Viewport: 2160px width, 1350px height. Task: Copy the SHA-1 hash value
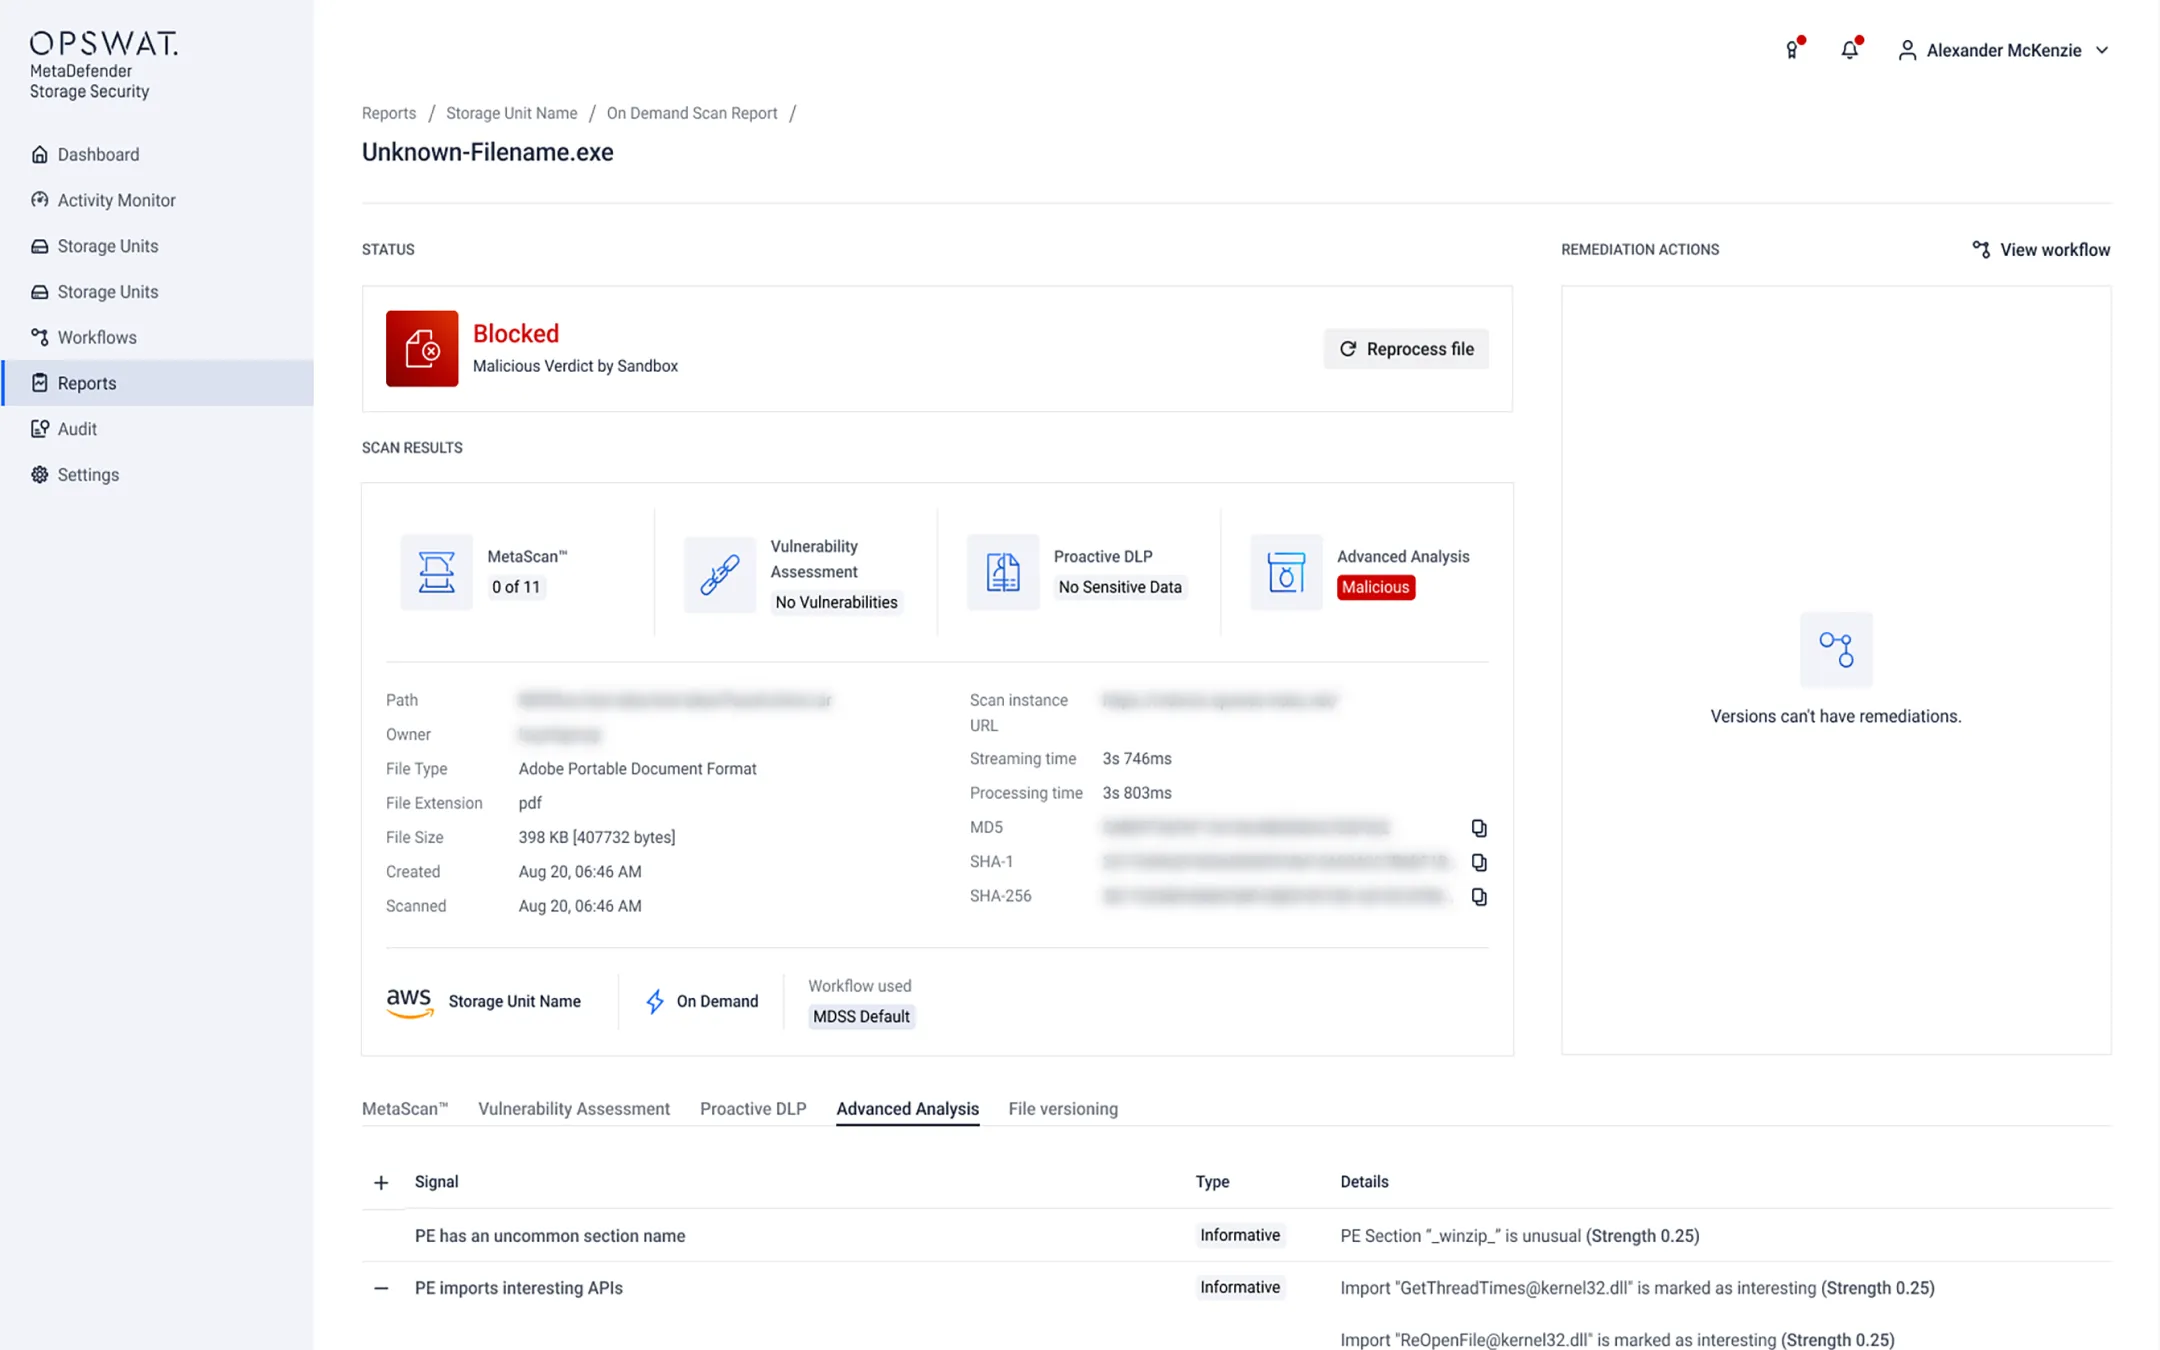point(1479,862)
